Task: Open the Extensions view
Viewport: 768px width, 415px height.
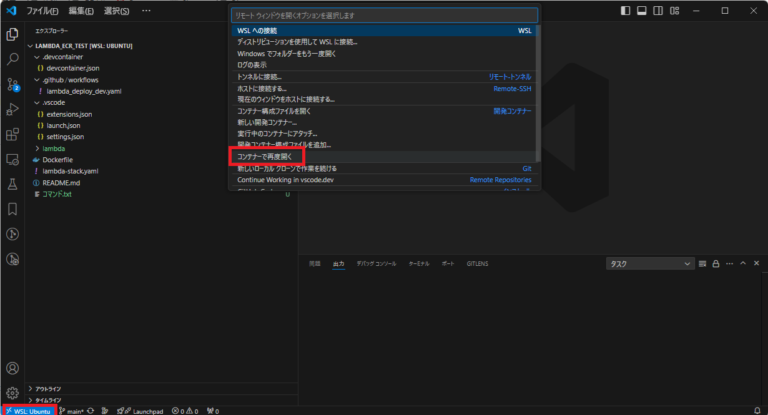Action: [x=12, y=134]
